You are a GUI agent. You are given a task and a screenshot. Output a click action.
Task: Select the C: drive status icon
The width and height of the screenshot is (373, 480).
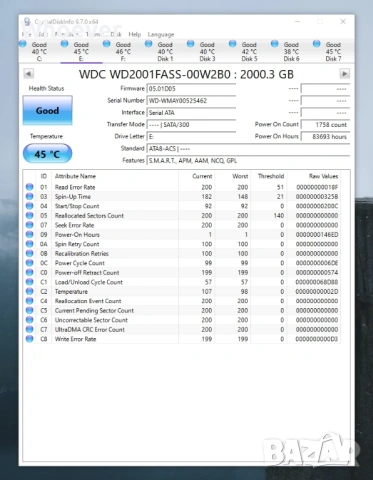23,44
